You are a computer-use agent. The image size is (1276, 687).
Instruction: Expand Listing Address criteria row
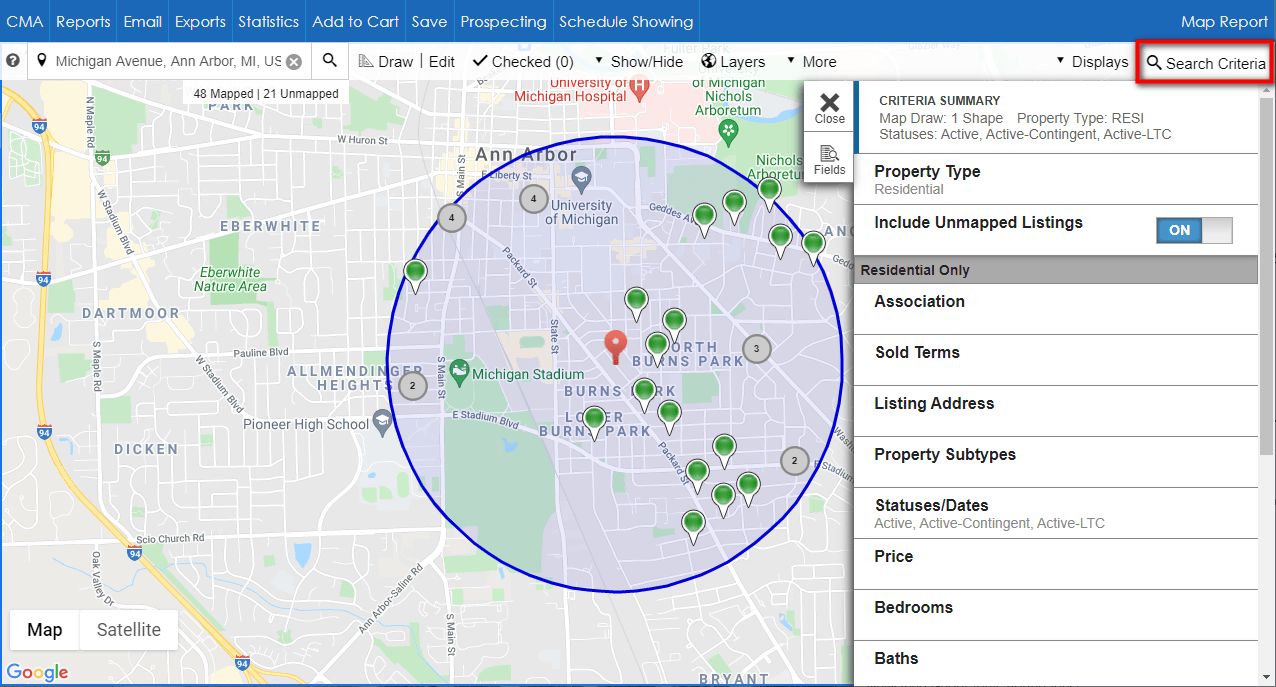pos(1055,411)
